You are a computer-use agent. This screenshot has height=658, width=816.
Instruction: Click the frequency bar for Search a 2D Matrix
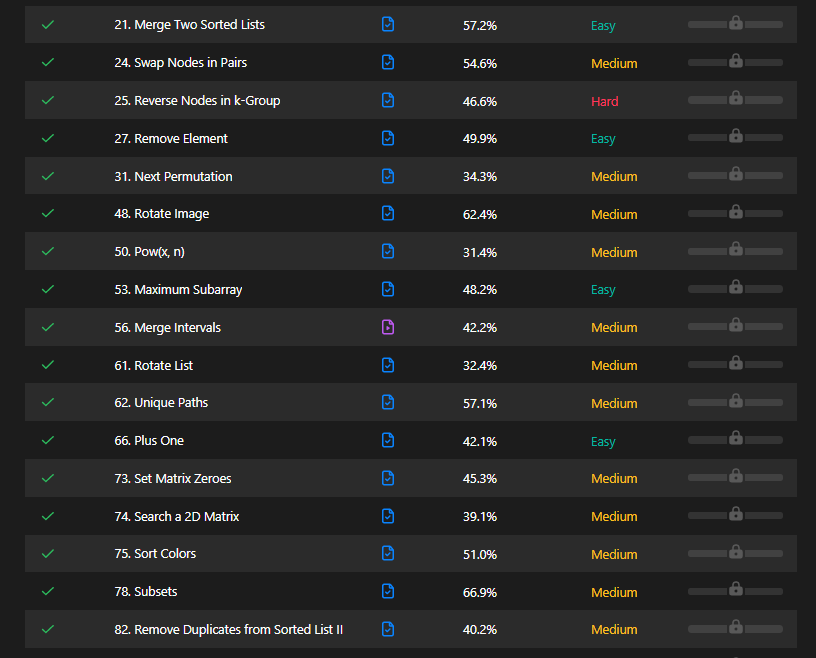pyautogui.click(x=735, y=515)
